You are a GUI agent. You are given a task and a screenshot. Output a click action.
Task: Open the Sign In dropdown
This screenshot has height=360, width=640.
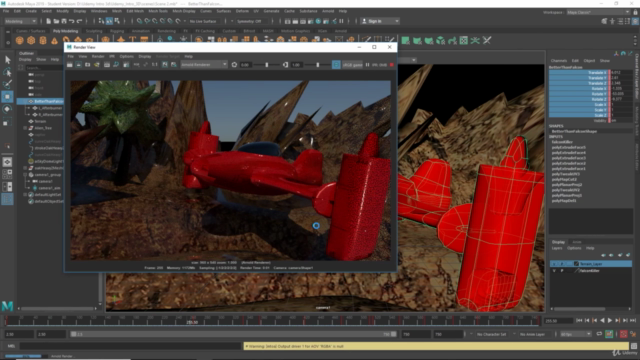tap(380, 21)
